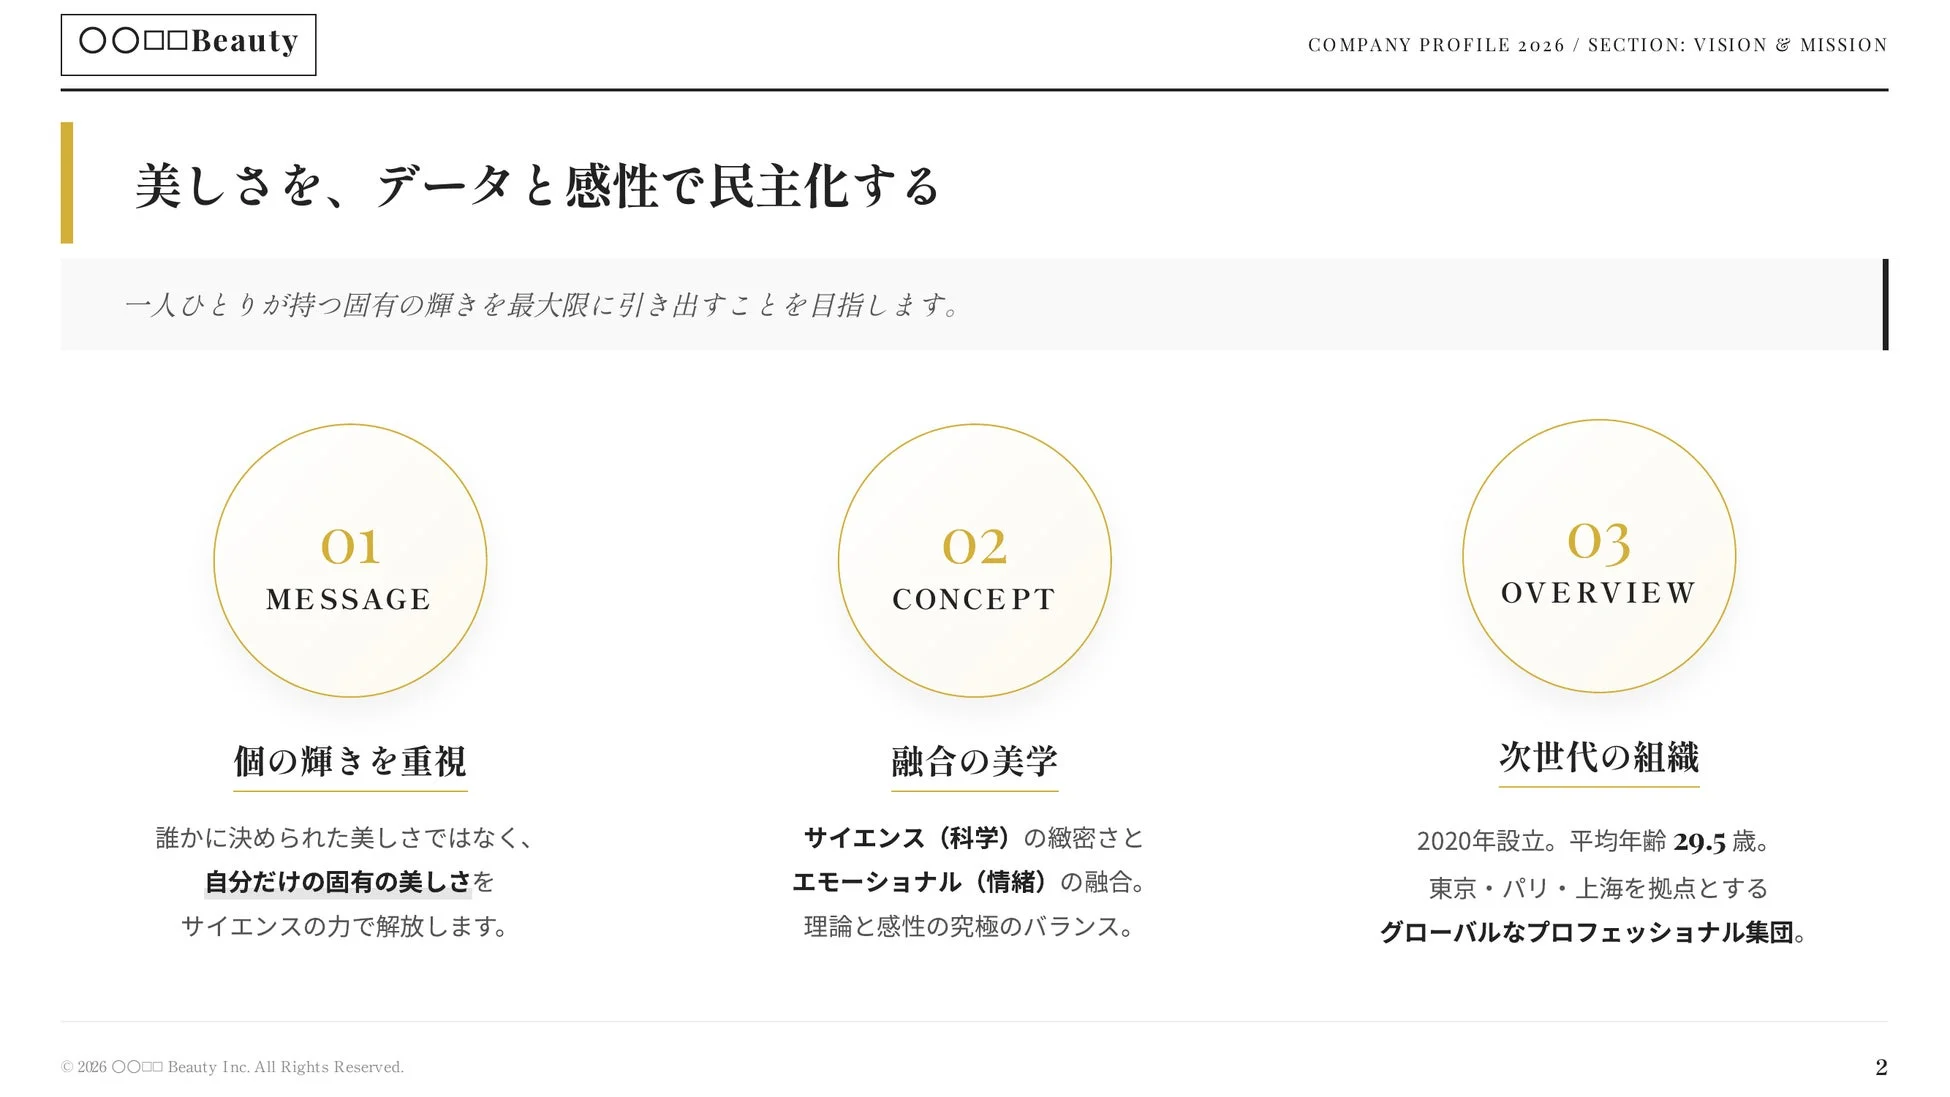This screenshot has height=1097, width=1950.
Task: Click the gold vertical bar beside the title
Action: (x=68, y=183)
